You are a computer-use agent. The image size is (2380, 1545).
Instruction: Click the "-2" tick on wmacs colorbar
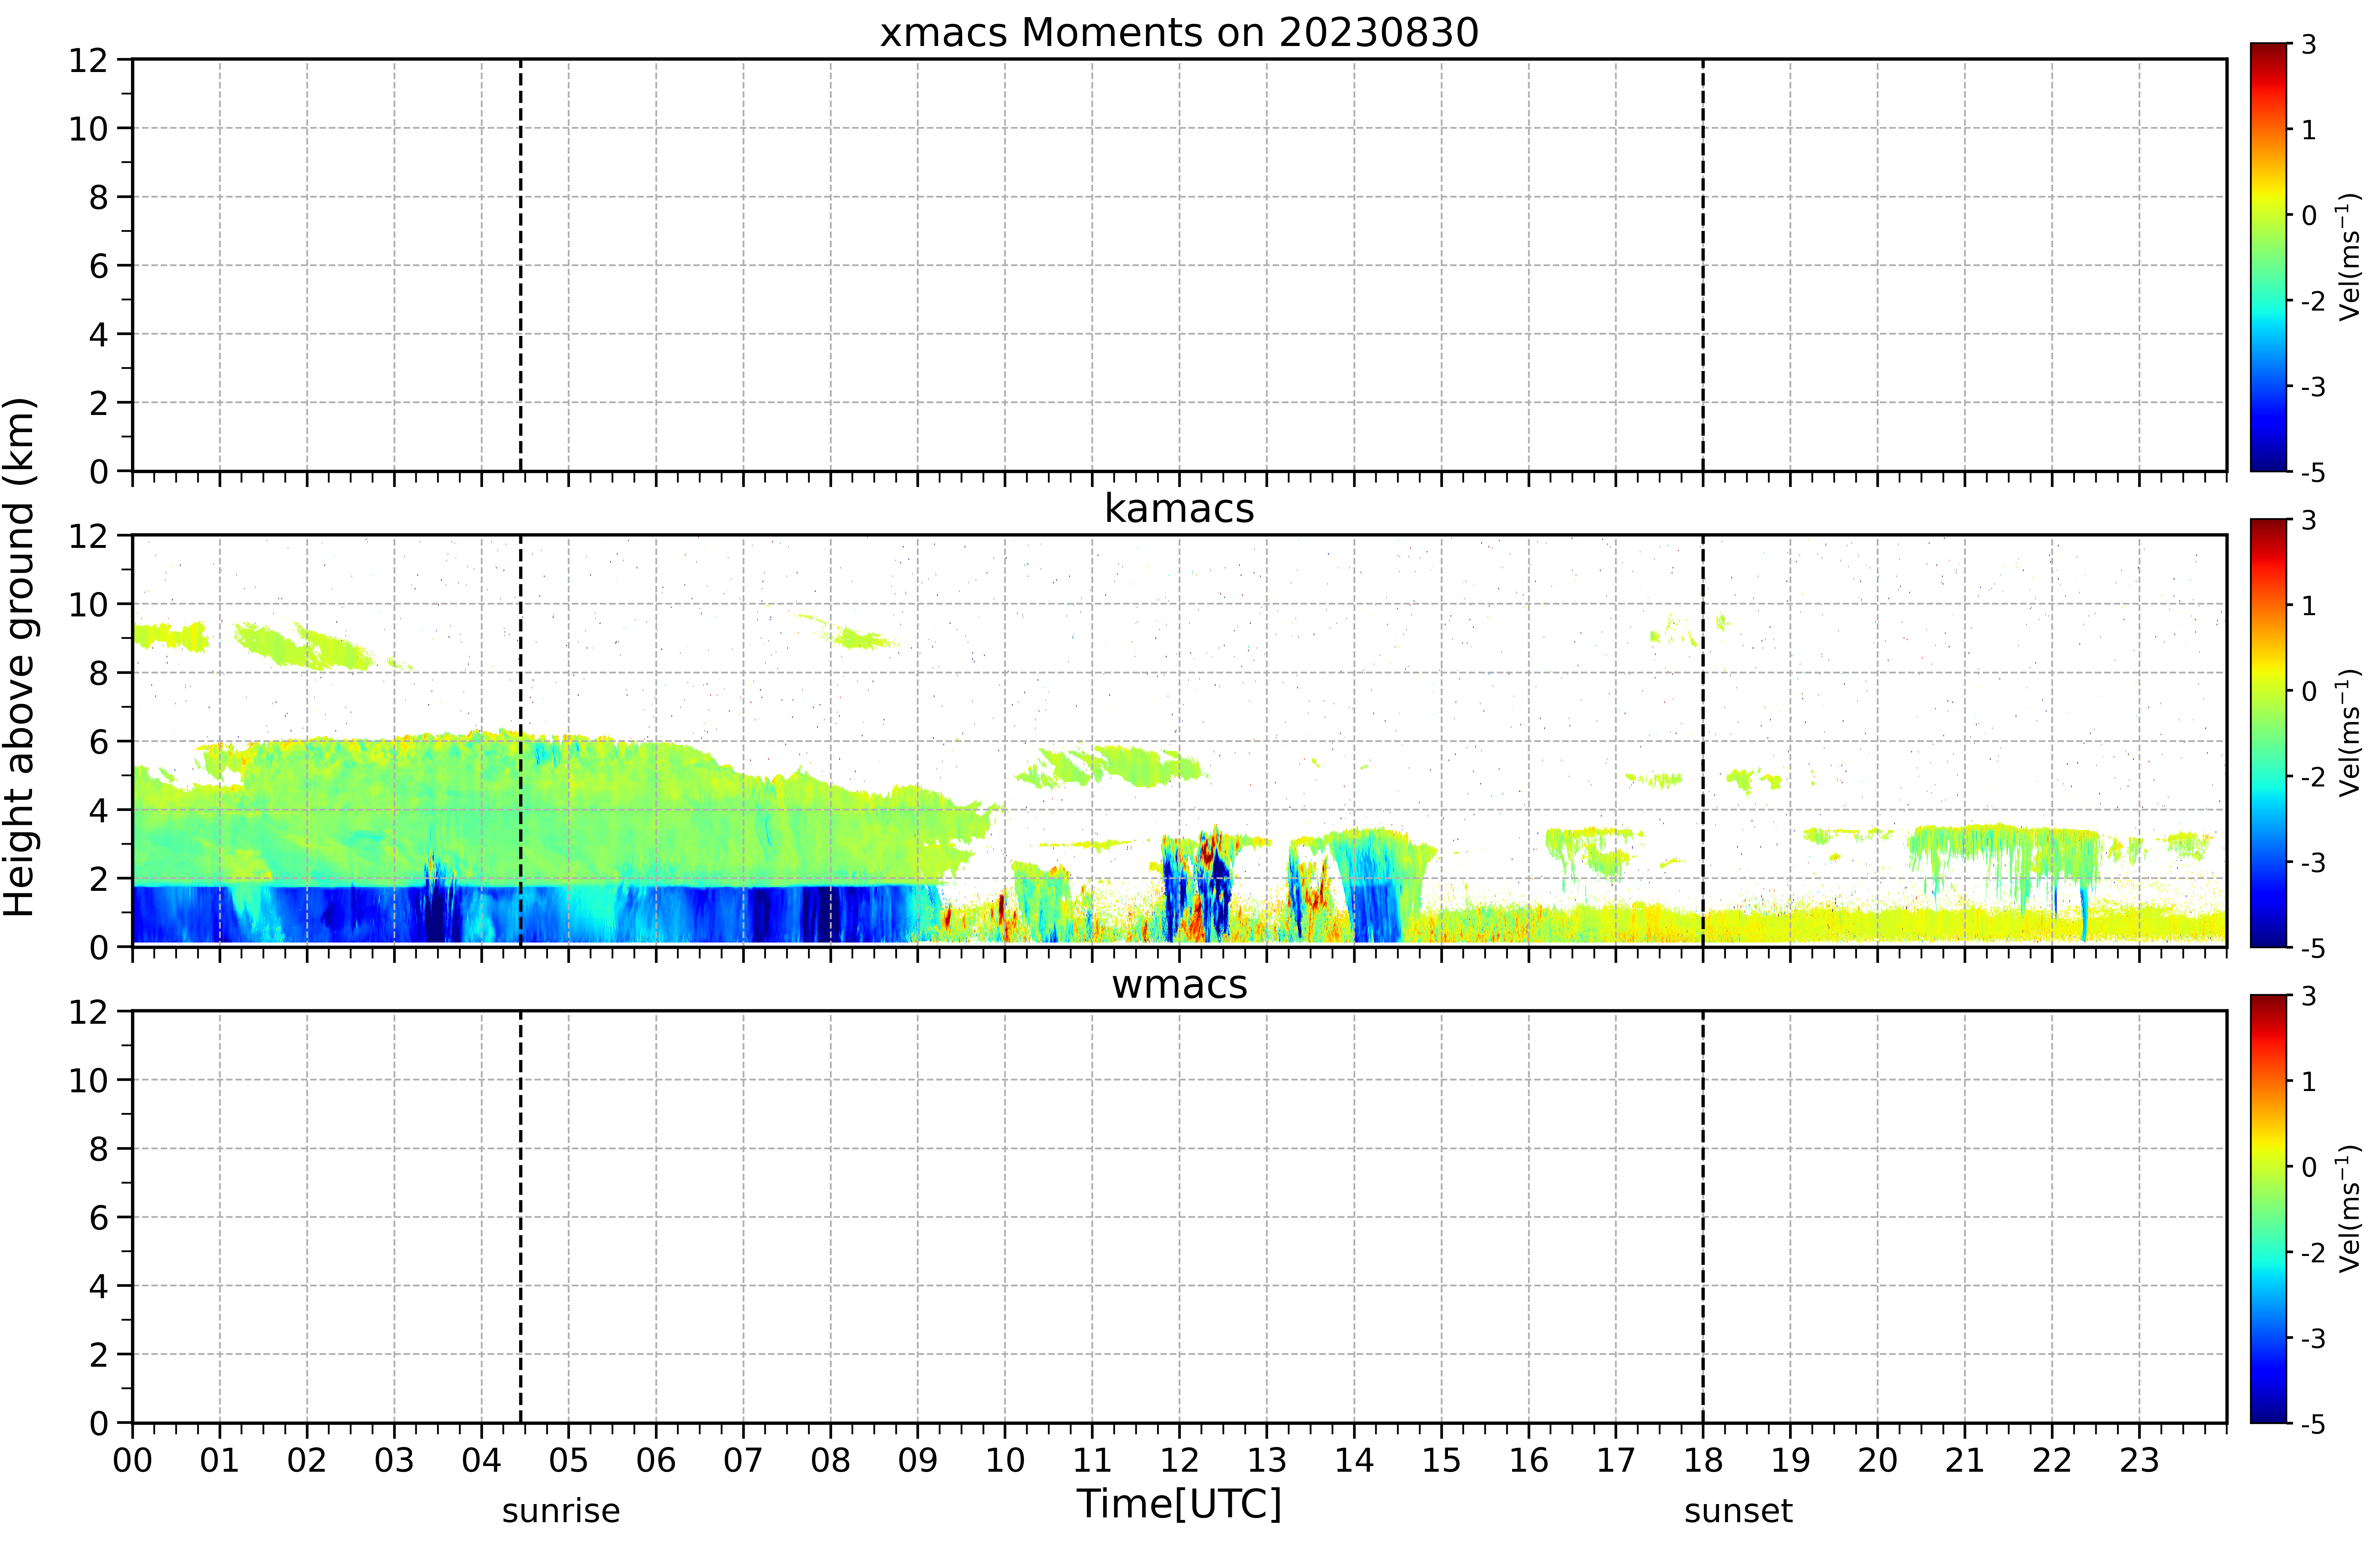[x=2313, y=1252]
